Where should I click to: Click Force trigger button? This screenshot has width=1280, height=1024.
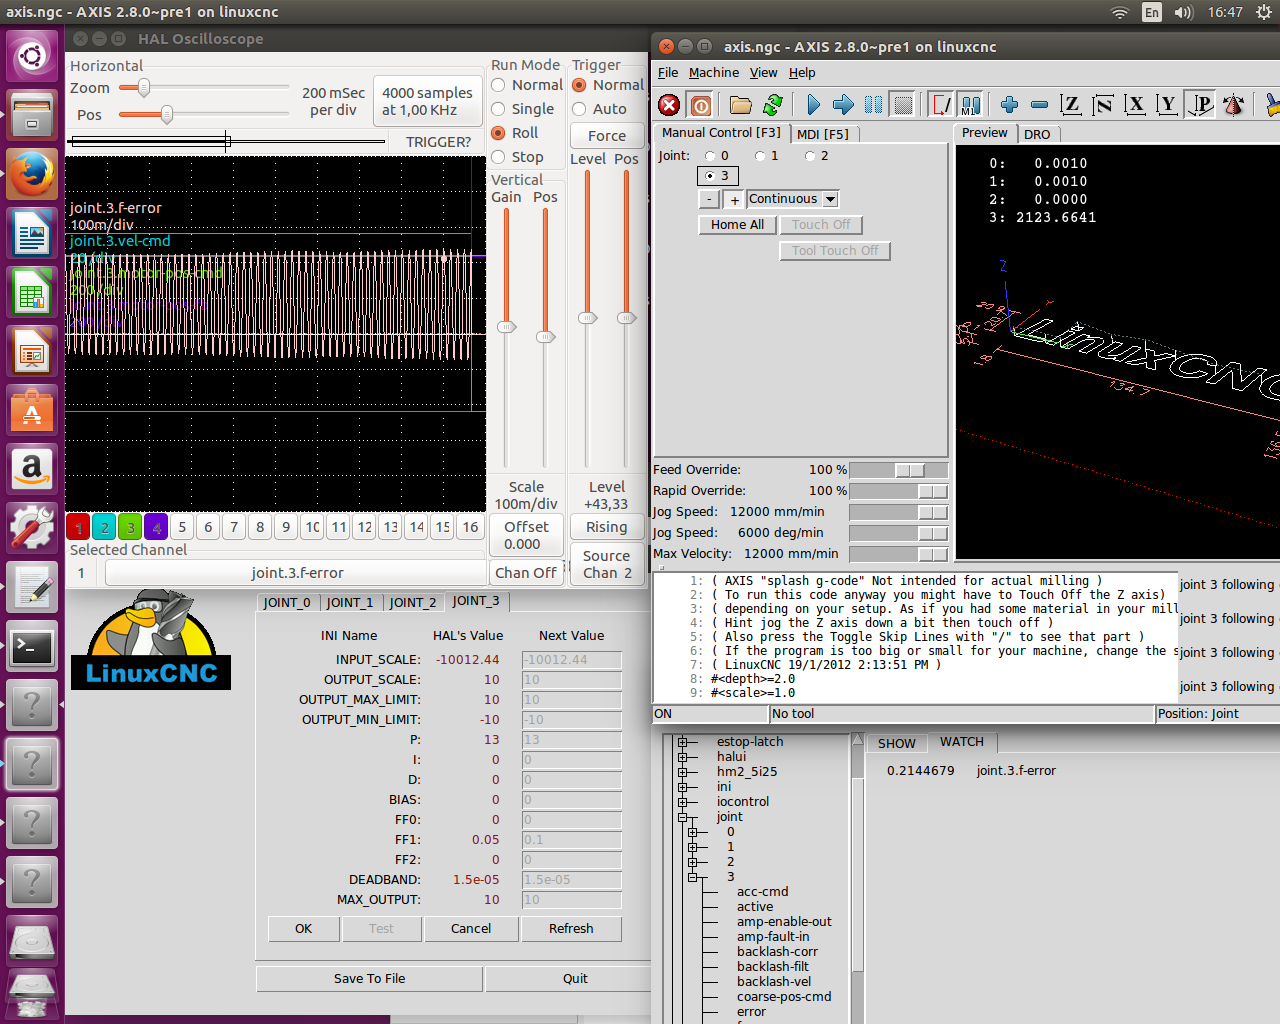(x=607, y=136)
